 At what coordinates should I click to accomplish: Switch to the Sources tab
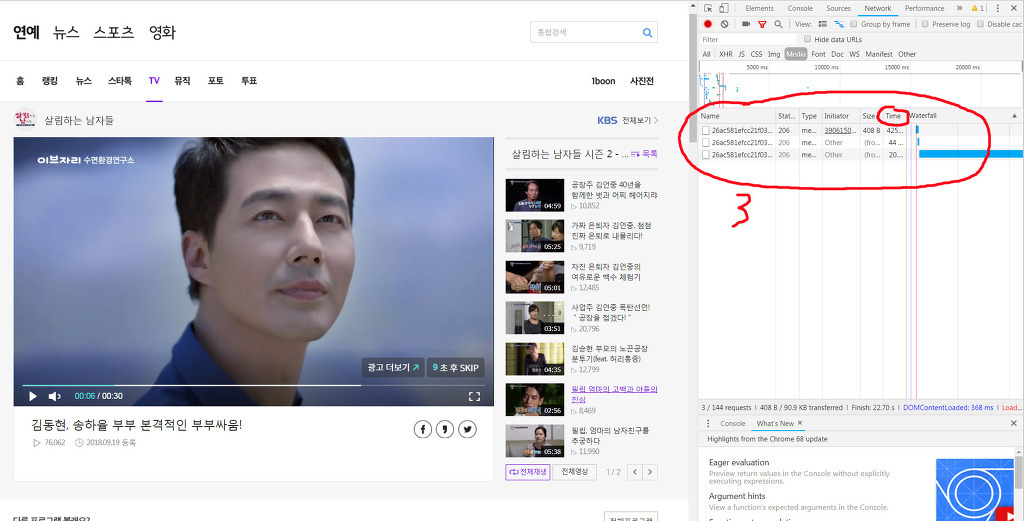tap(838, 8)
